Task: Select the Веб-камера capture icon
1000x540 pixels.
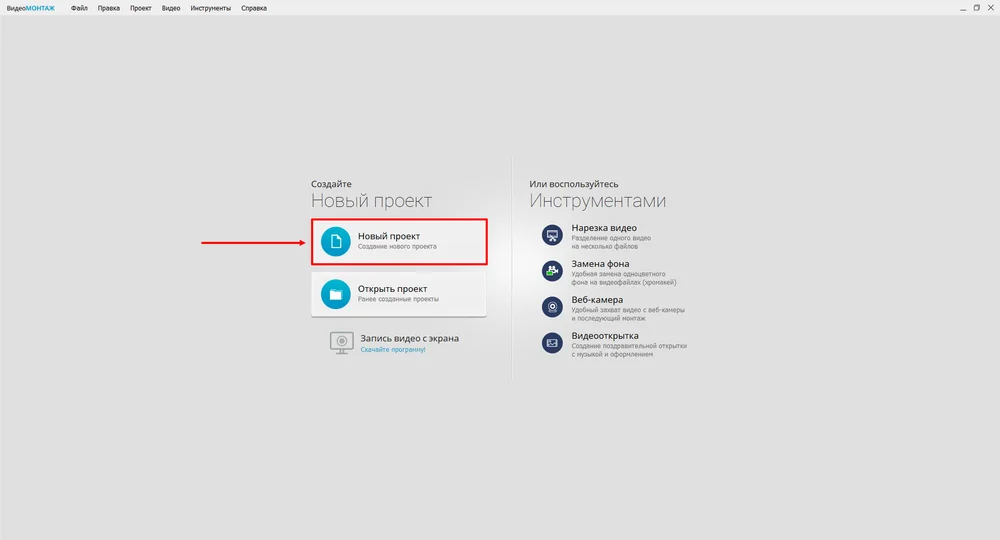Action: 552,307
